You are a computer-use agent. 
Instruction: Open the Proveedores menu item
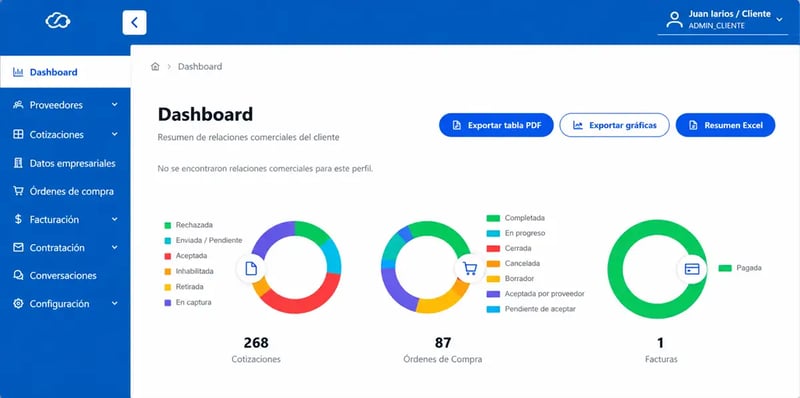tap(65, 105)
